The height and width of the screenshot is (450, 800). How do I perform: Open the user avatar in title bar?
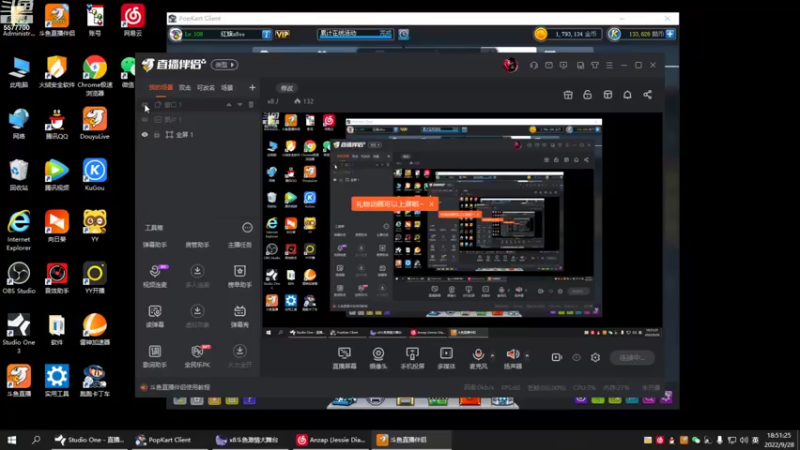click(x=510, y=65)
